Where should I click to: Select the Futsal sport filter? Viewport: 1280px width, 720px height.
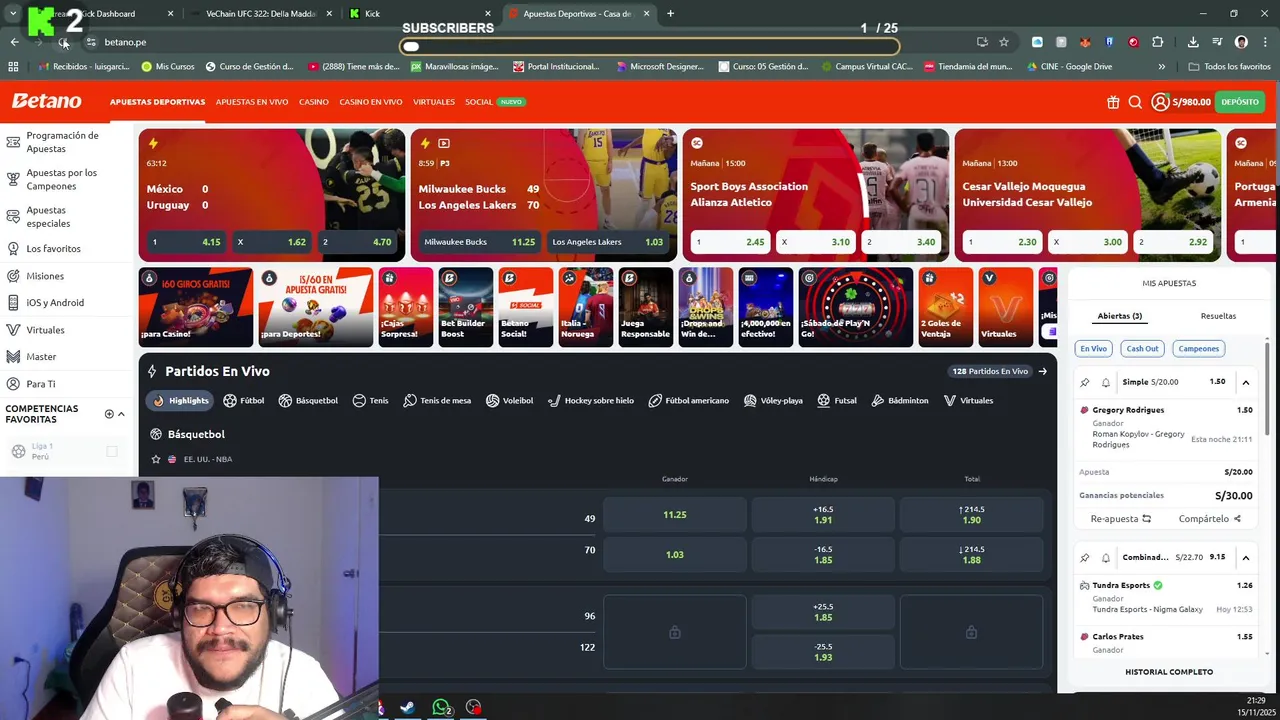point(837,400)
